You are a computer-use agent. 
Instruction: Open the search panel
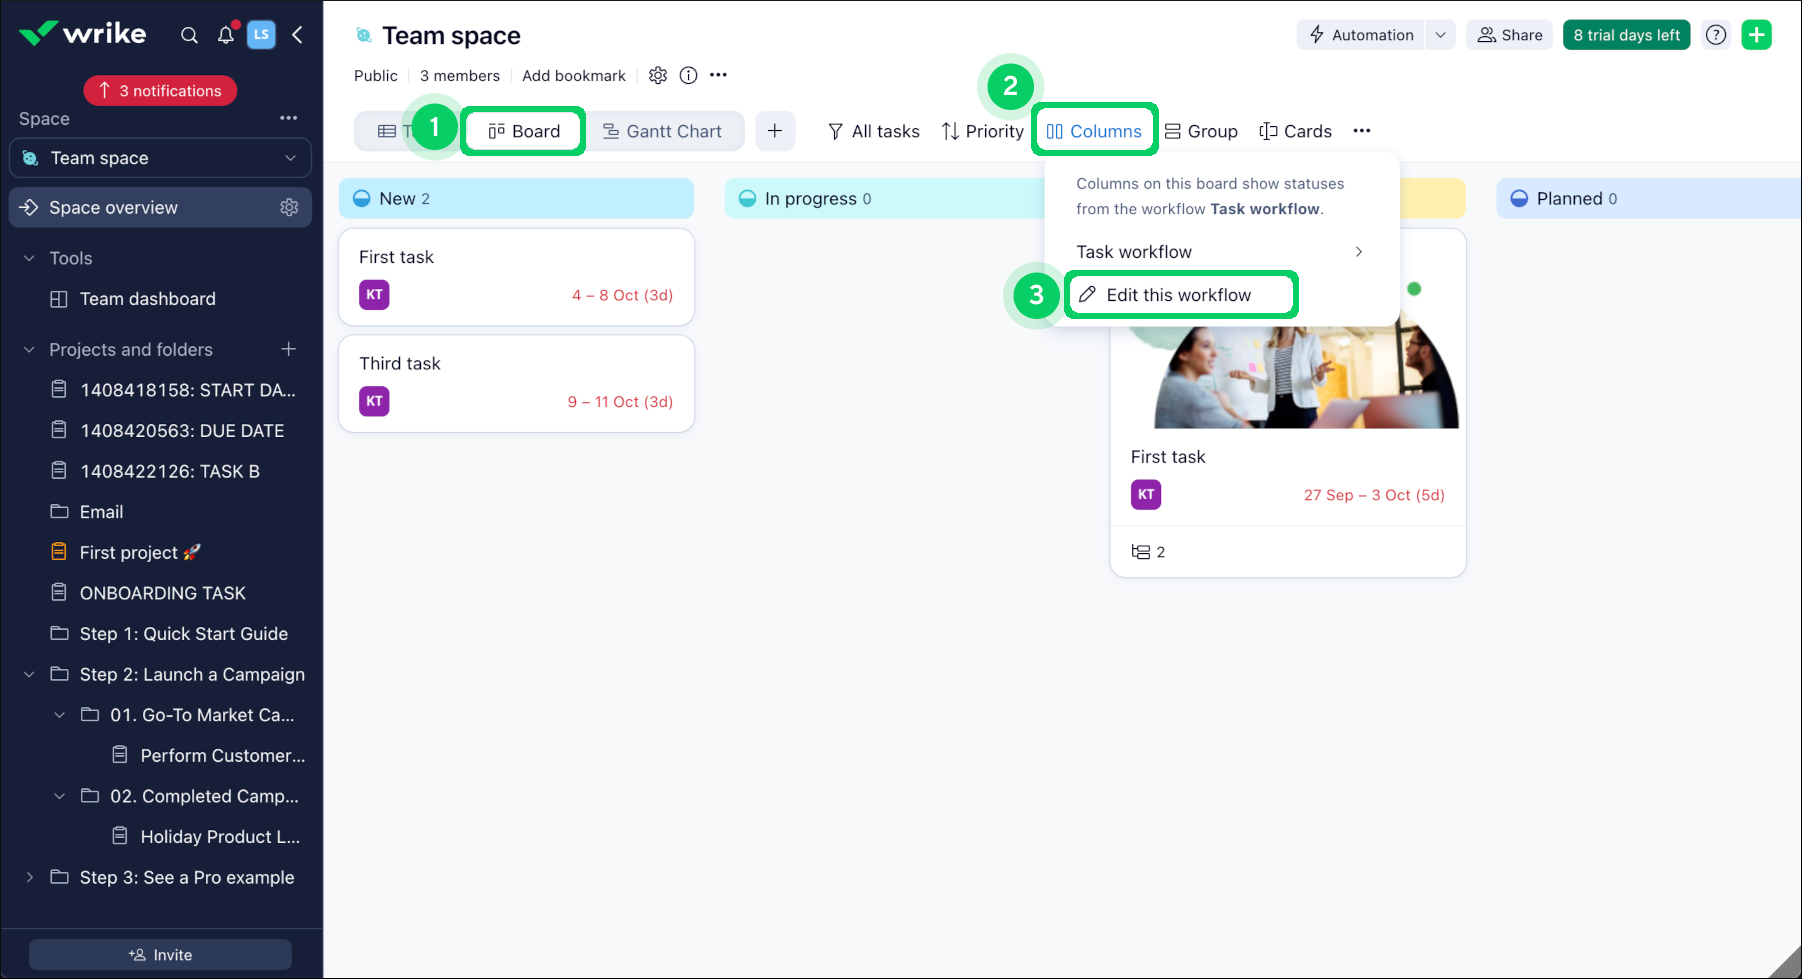click(x=189, y=34)
